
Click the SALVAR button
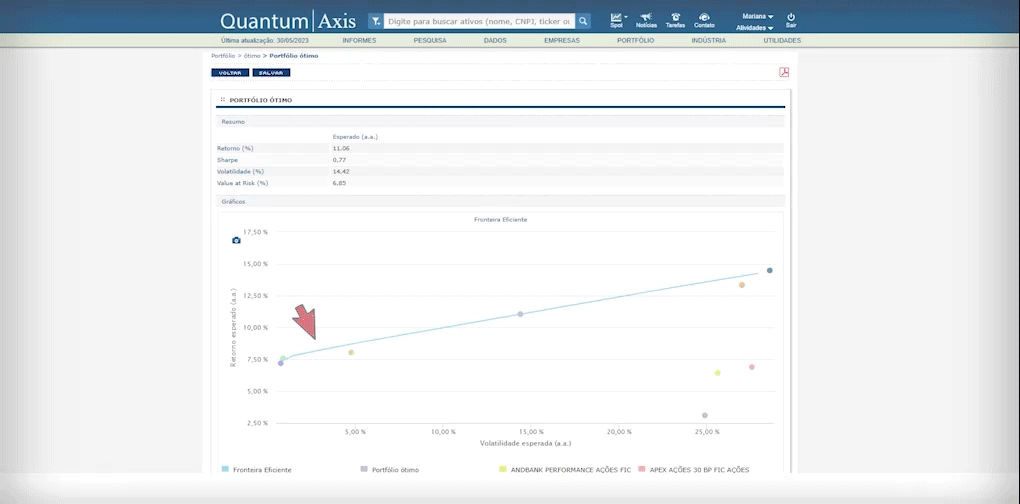(x=271, y=73)
